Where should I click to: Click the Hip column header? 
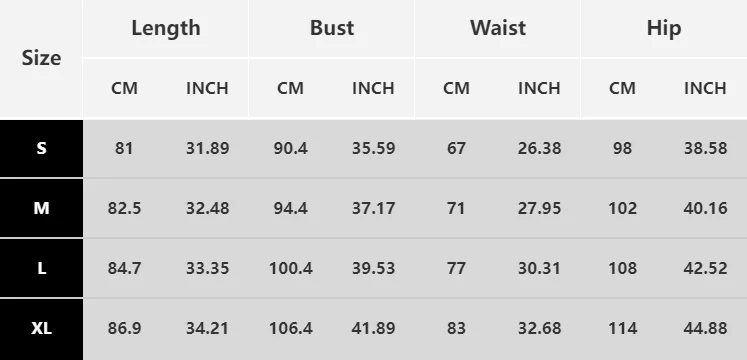click(664, 28)
